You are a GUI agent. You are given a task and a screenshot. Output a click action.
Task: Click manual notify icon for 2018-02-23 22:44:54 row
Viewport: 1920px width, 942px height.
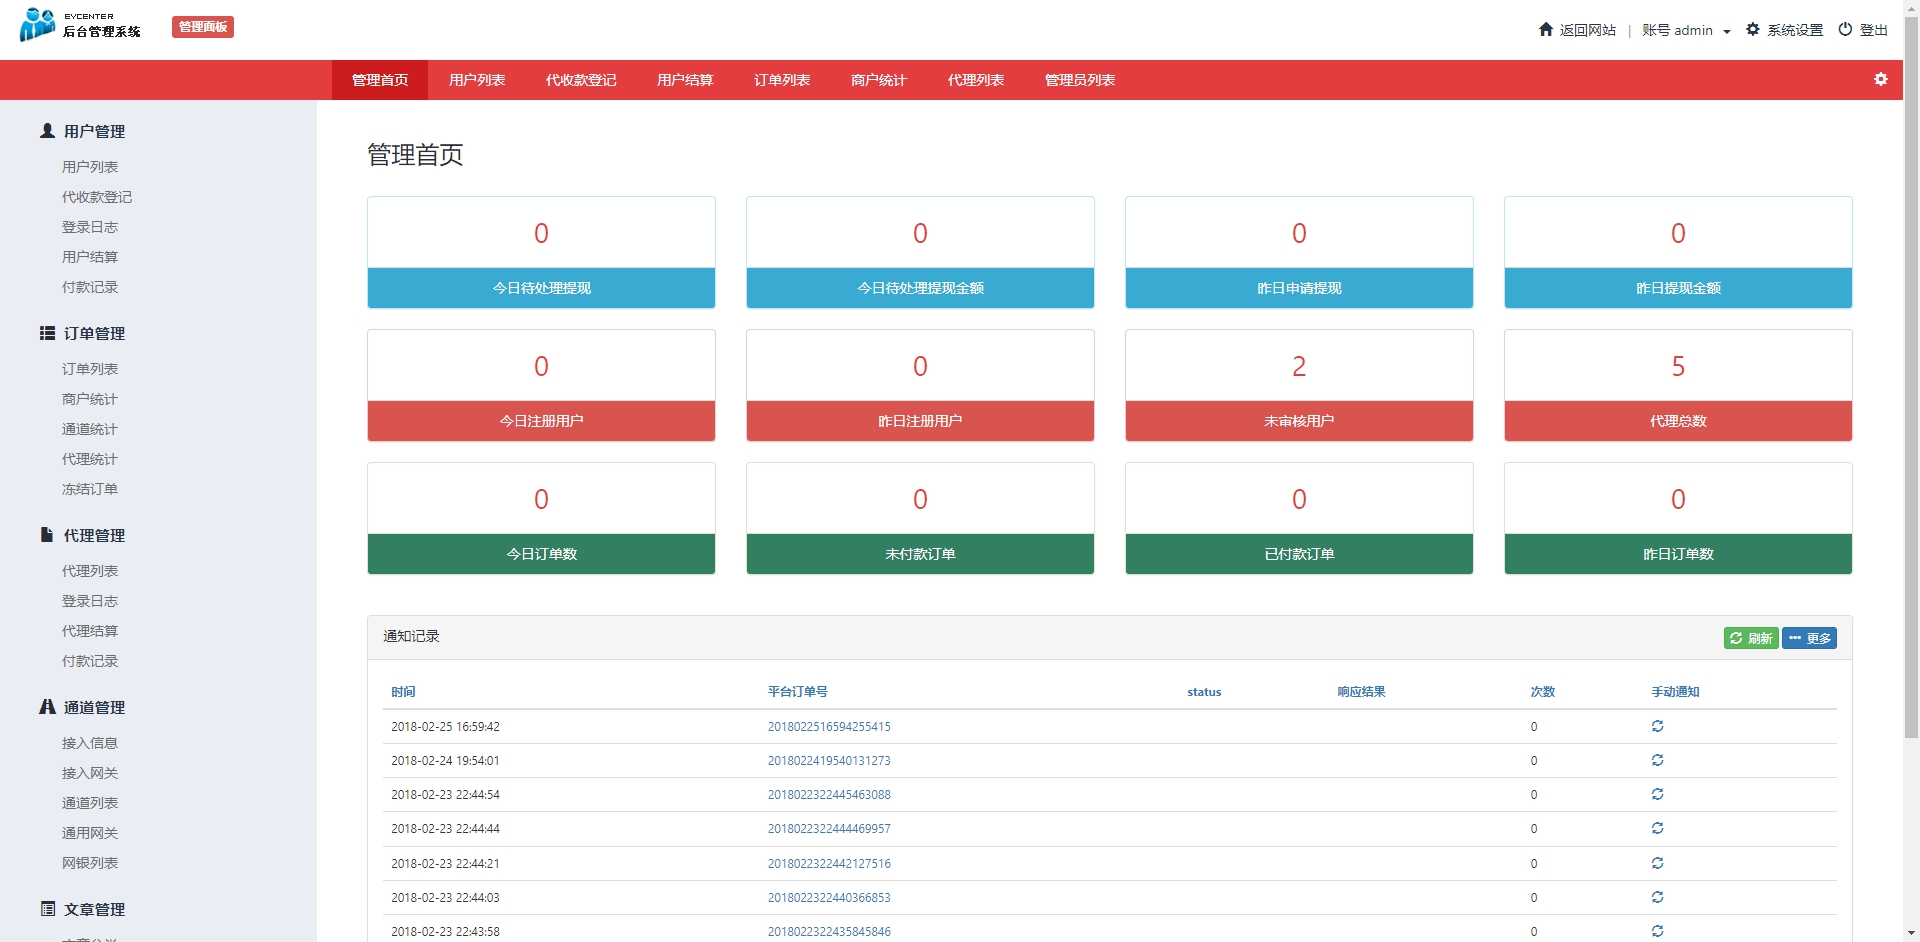tap(1657, 794)
